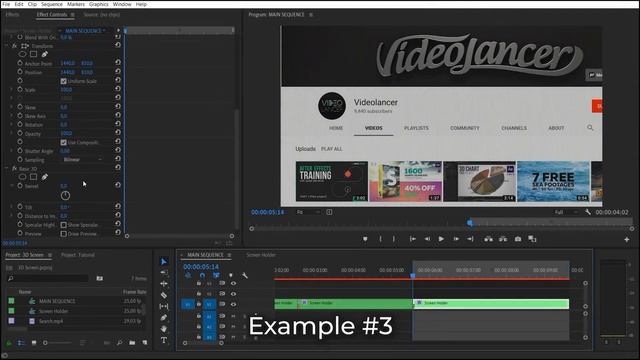Select the Track Select Forward tool
The width and height of the screenshot is (640, 360).
point(164,272)
